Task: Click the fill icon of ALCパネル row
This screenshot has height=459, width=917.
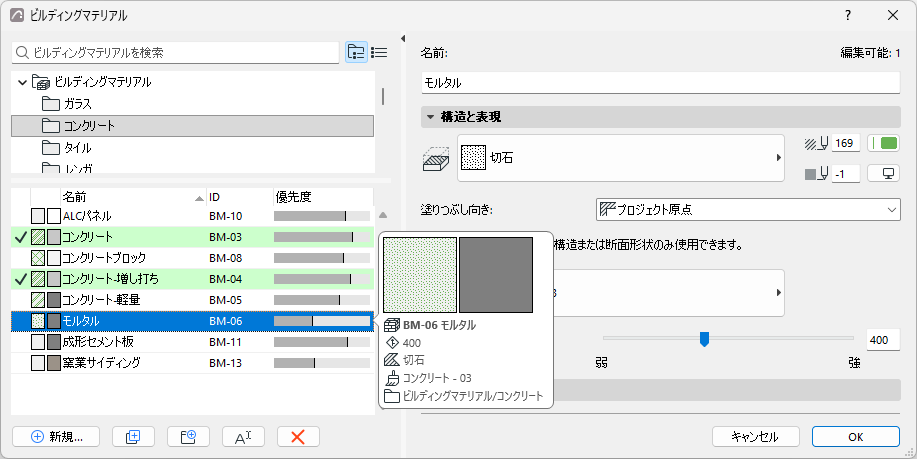Action: (38, 216)
